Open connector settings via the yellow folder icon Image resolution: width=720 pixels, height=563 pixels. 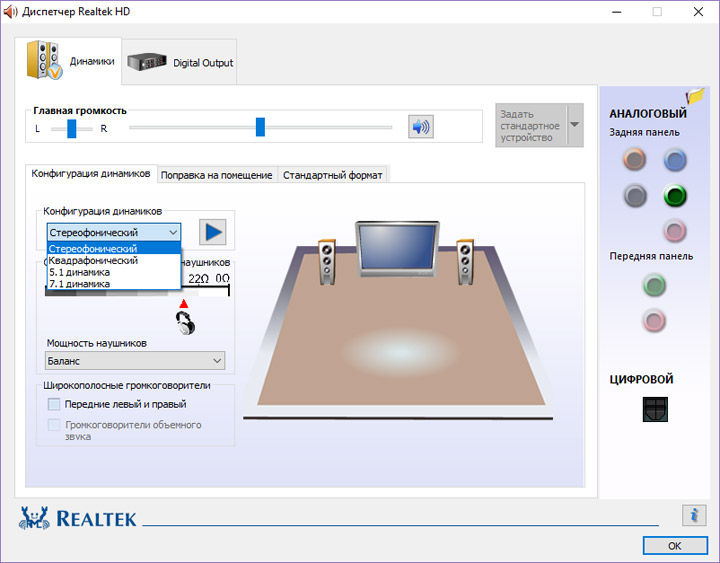695,96
